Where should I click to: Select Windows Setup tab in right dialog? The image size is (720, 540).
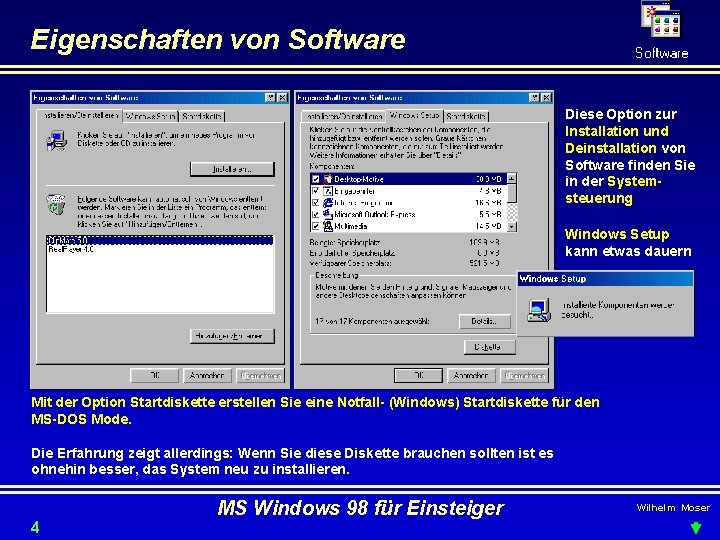414,115
